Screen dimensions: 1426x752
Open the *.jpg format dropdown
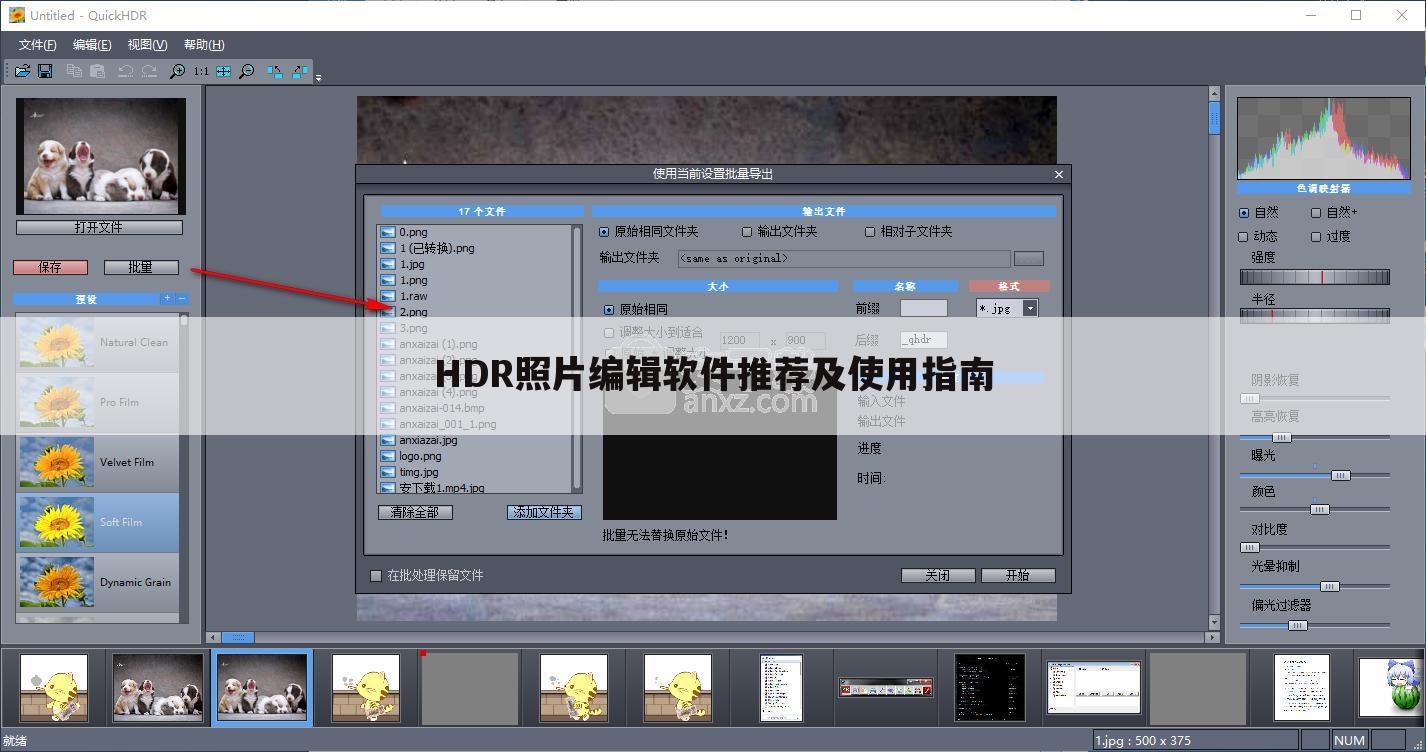(x=1030, y=309)
